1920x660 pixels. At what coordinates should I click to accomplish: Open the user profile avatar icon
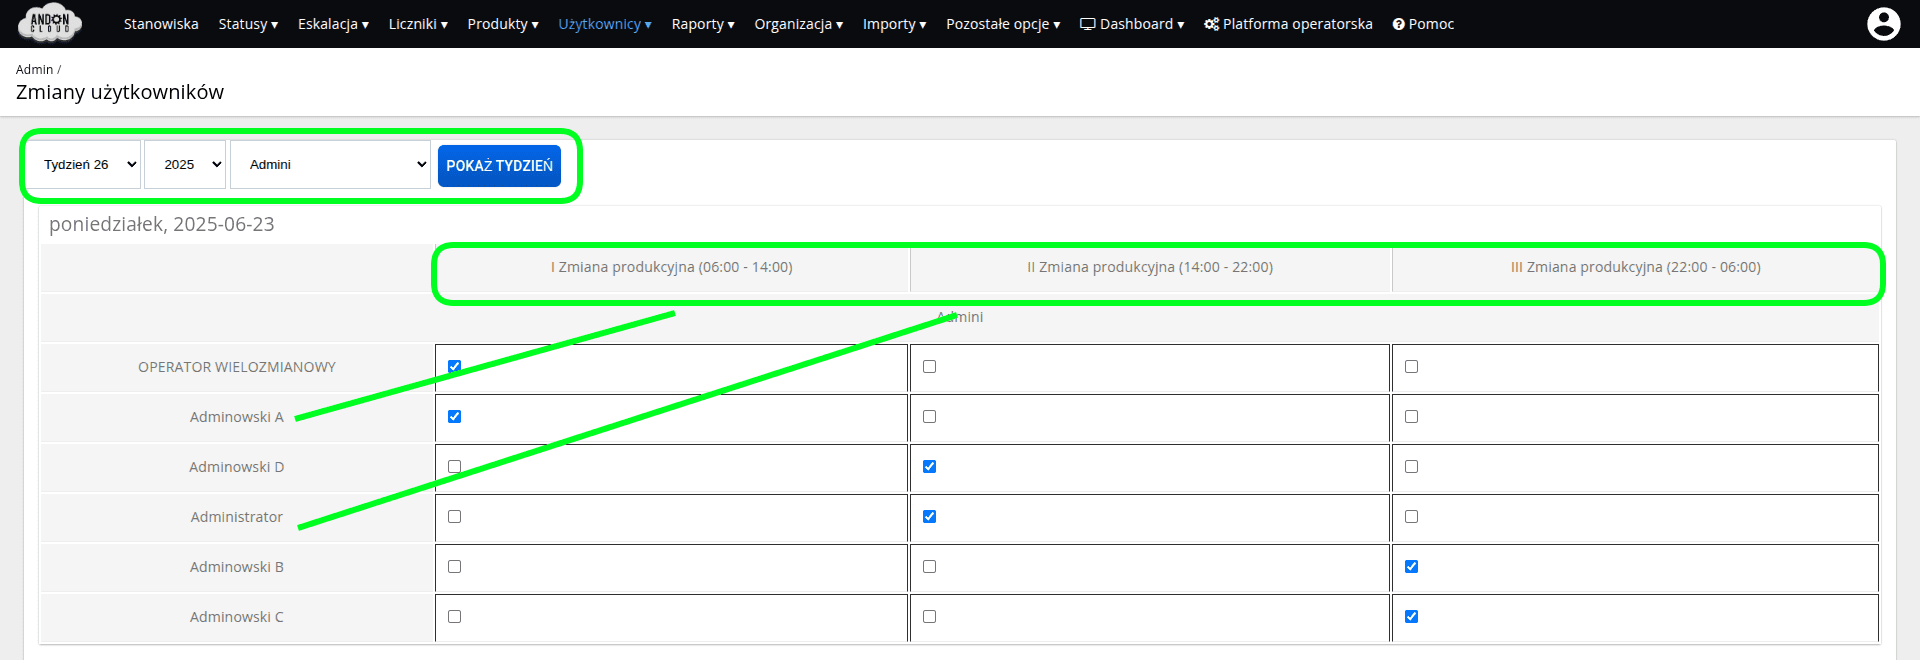tap(1883, 24)
